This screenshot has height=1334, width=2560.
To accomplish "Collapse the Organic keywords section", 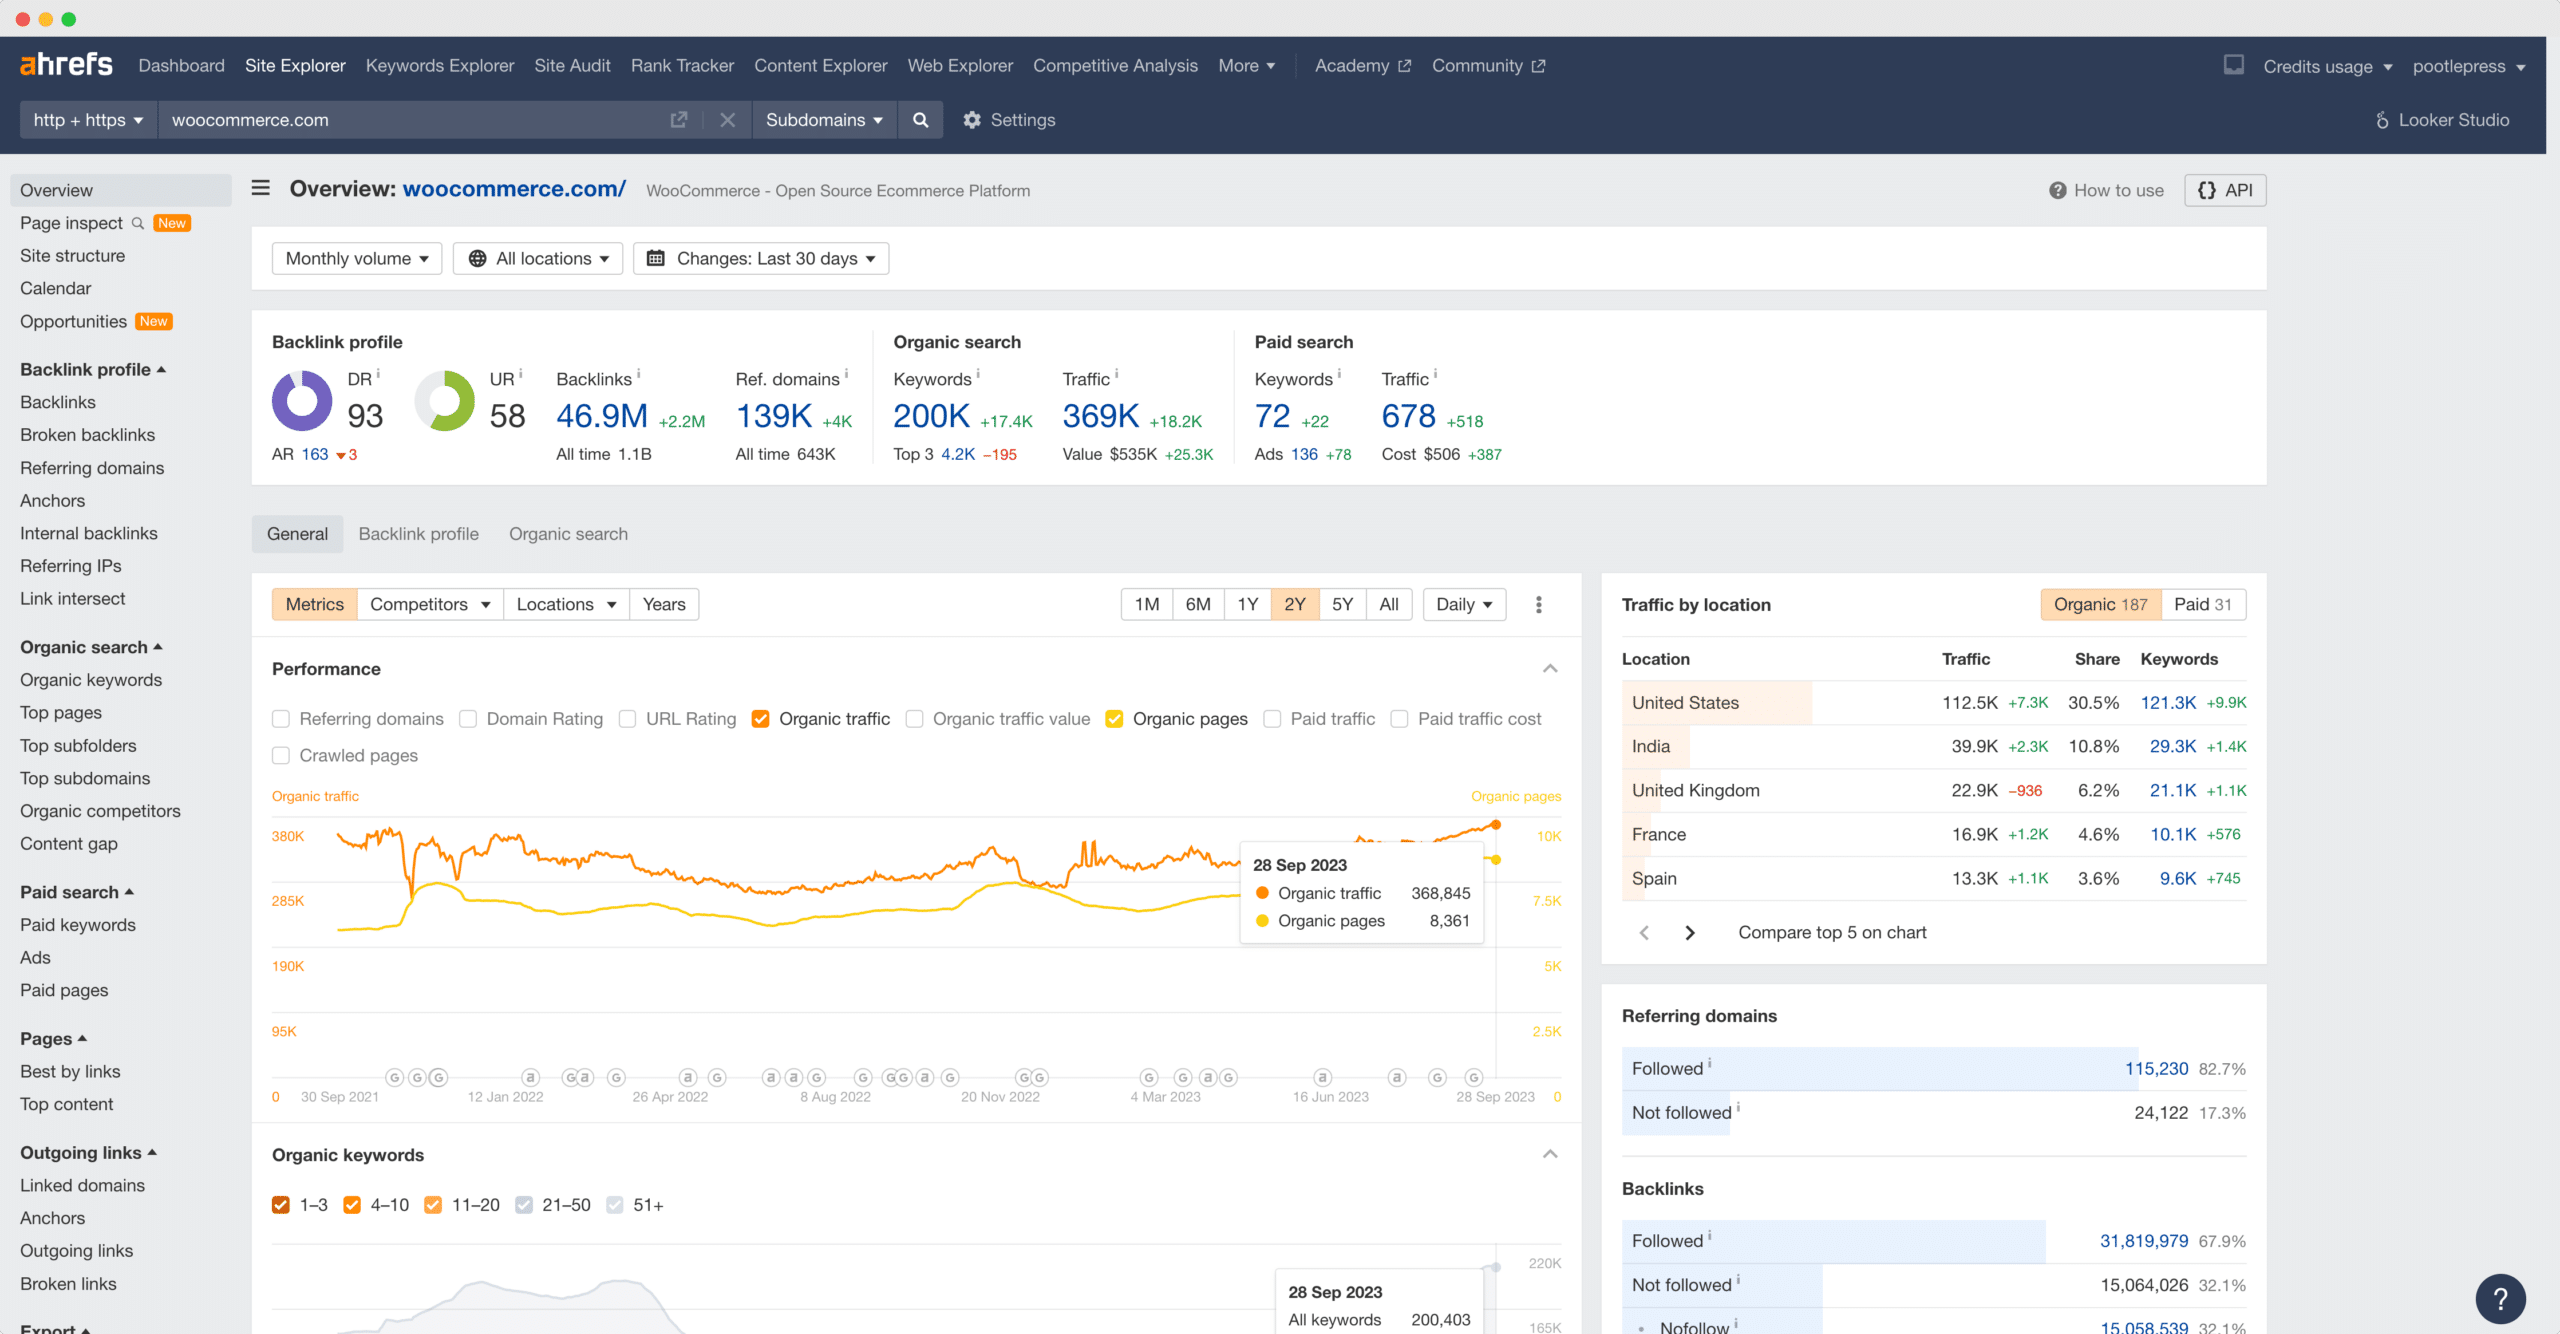I will click(x=1550, y=1155).
